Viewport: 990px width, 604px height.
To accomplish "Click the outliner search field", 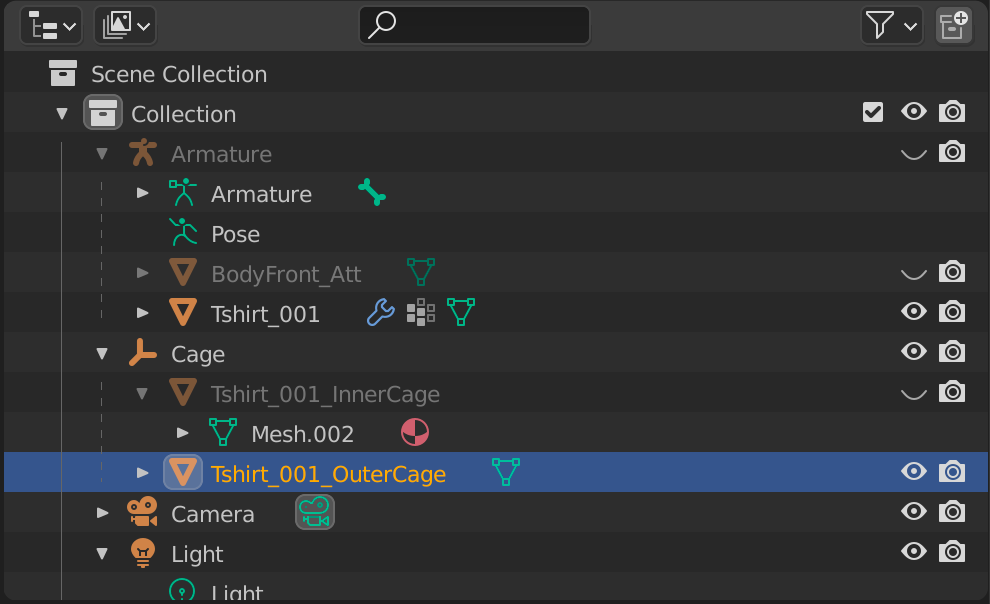I will 474,26.
